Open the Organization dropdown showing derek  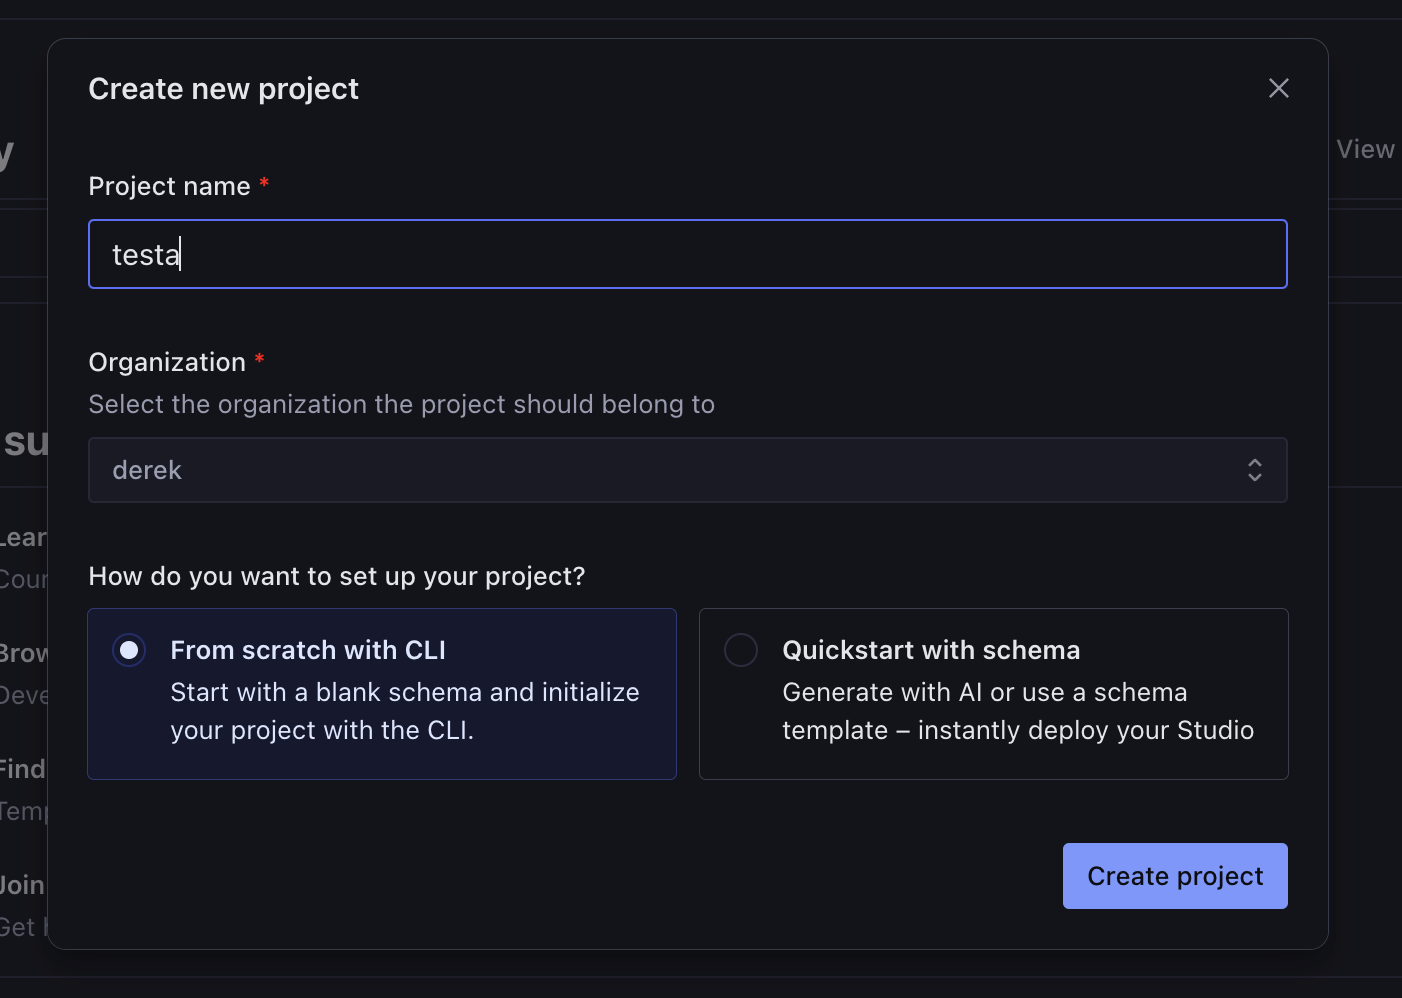(x=687, y=470)
